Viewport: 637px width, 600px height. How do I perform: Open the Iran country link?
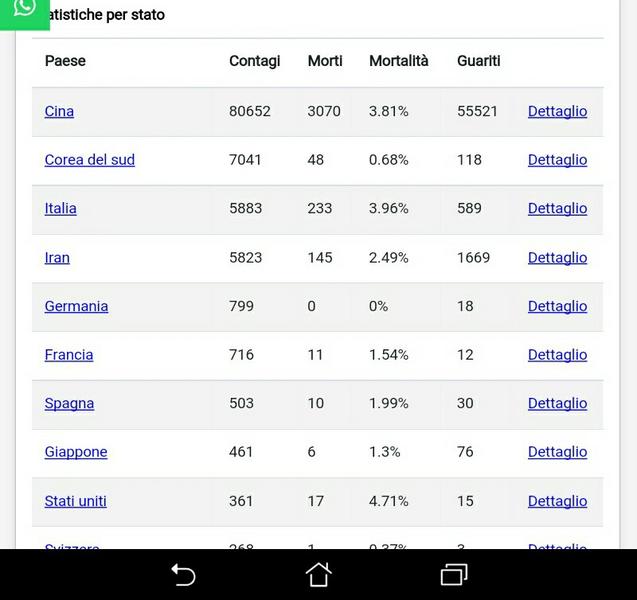point(57,257)
